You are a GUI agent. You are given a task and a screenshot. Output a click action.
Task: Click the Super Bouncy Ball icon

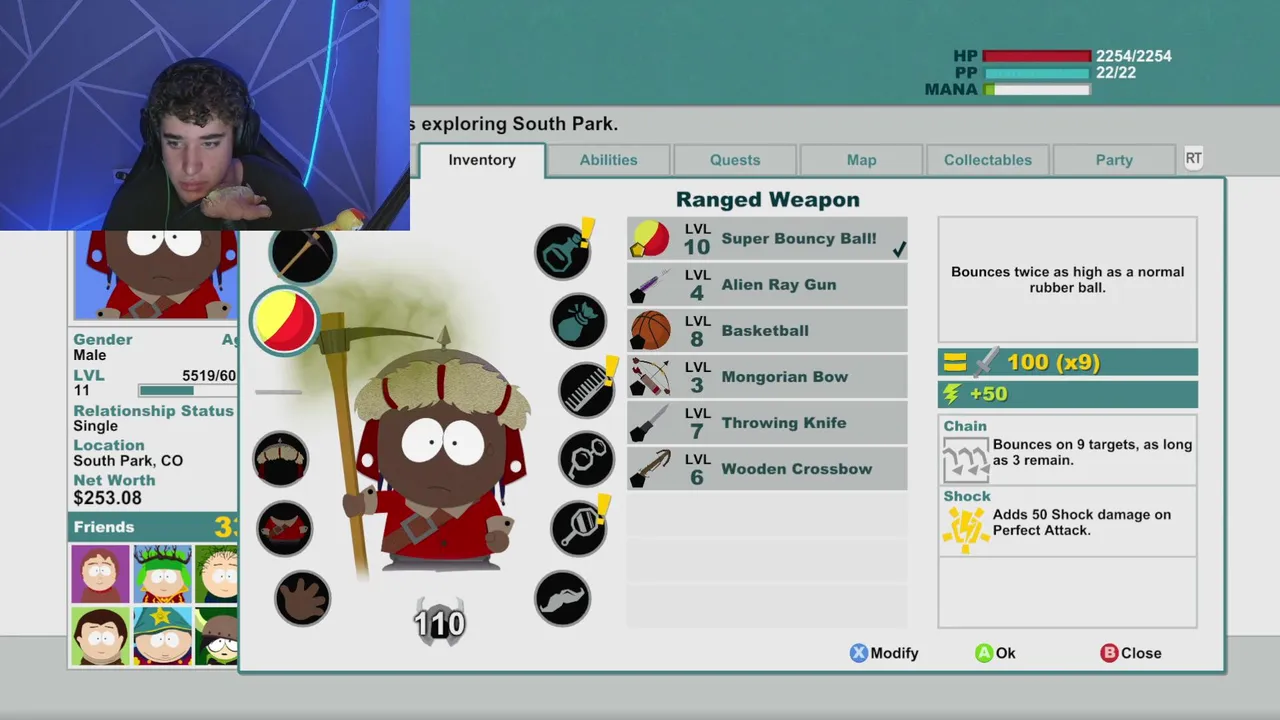coord(650,239)
